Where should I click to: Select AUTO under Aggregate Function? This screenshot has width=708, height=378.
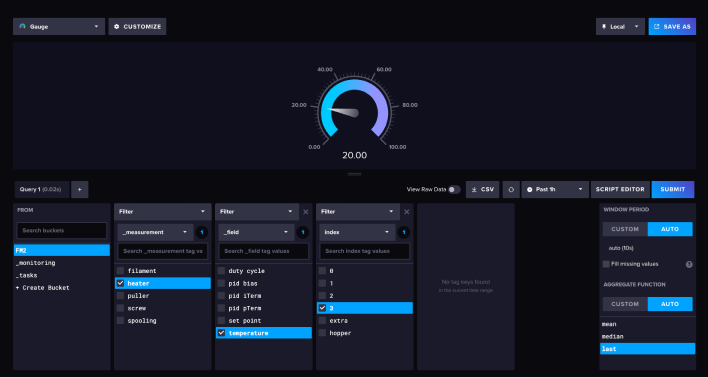[670, 304]
